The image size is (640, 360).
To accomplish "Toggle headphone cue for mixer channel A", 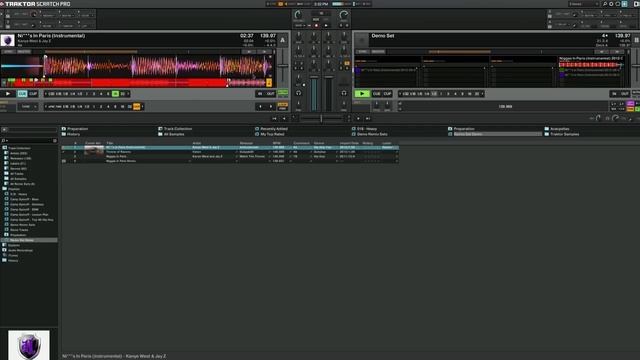I will 298,93.
